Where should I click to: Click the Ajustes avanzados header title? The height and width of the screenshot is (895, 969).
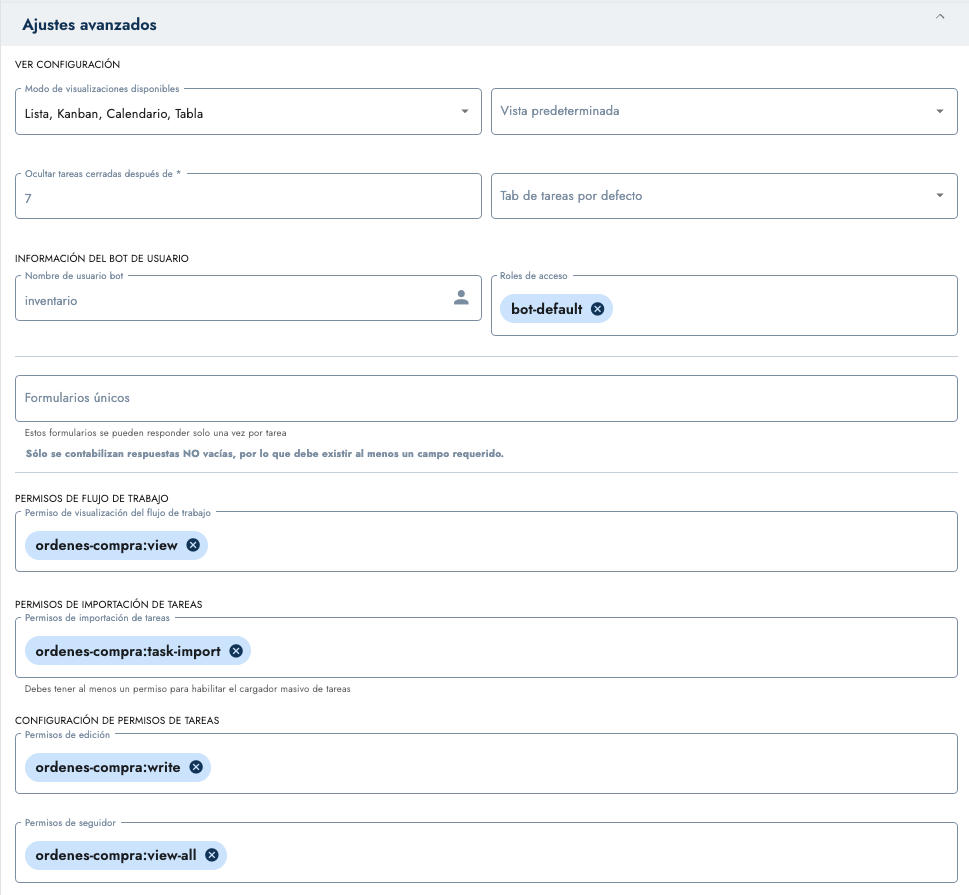[90, 25]
